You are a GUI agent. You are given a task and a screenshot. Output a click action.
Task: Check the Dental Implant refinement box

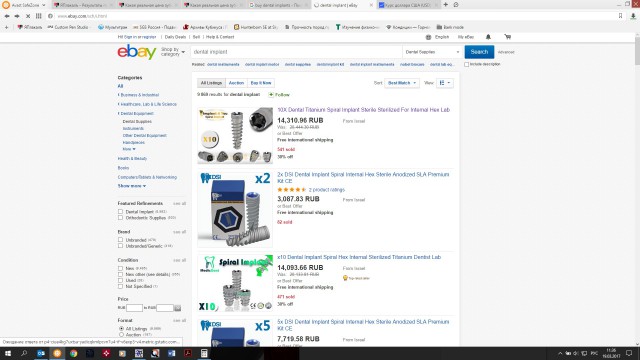point(120,211)
